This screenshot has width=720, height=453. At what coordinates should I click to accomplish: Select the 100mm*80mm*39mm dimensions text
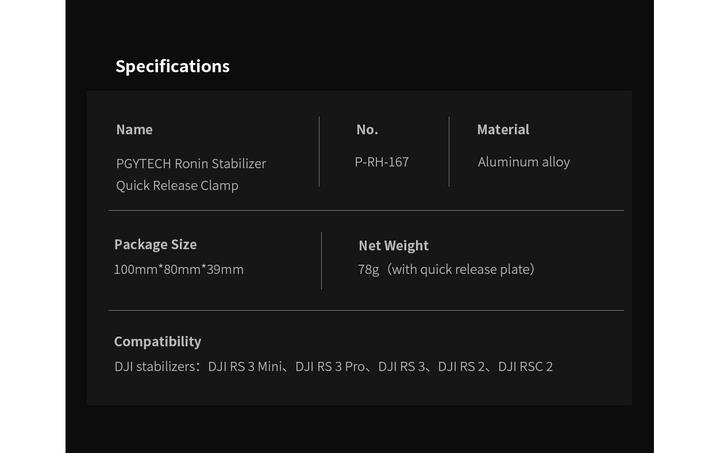click(x=179, y=269)
